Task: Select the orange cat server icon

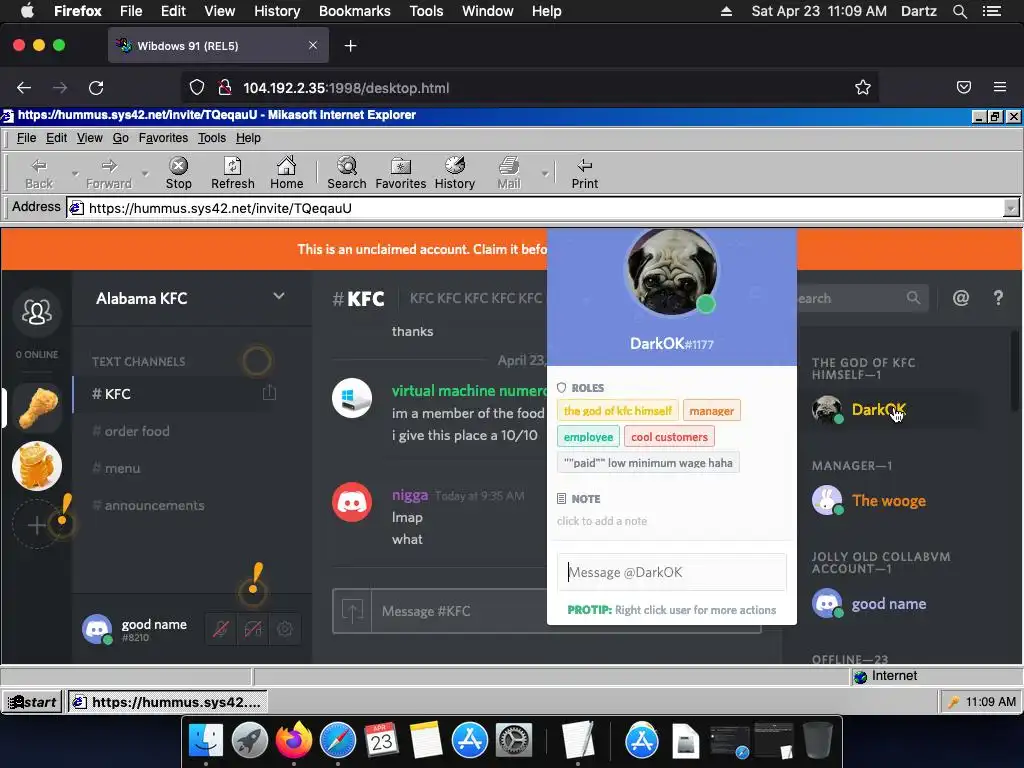Action: pos(37,466)
